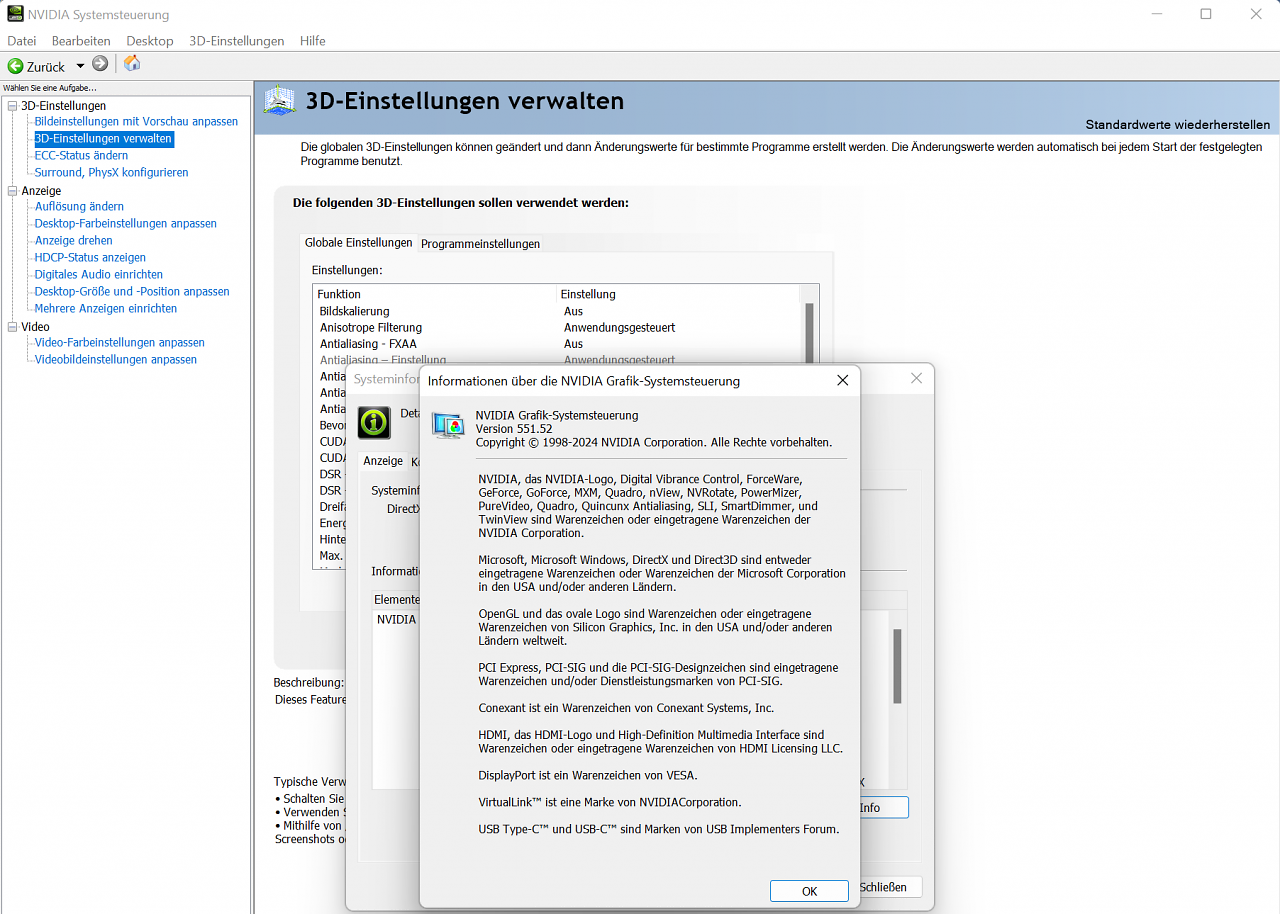The height and width of the screenshot is (914, 1280).
Task: Click OK in the Informationen dialog
Action: (x=809, y=891)
